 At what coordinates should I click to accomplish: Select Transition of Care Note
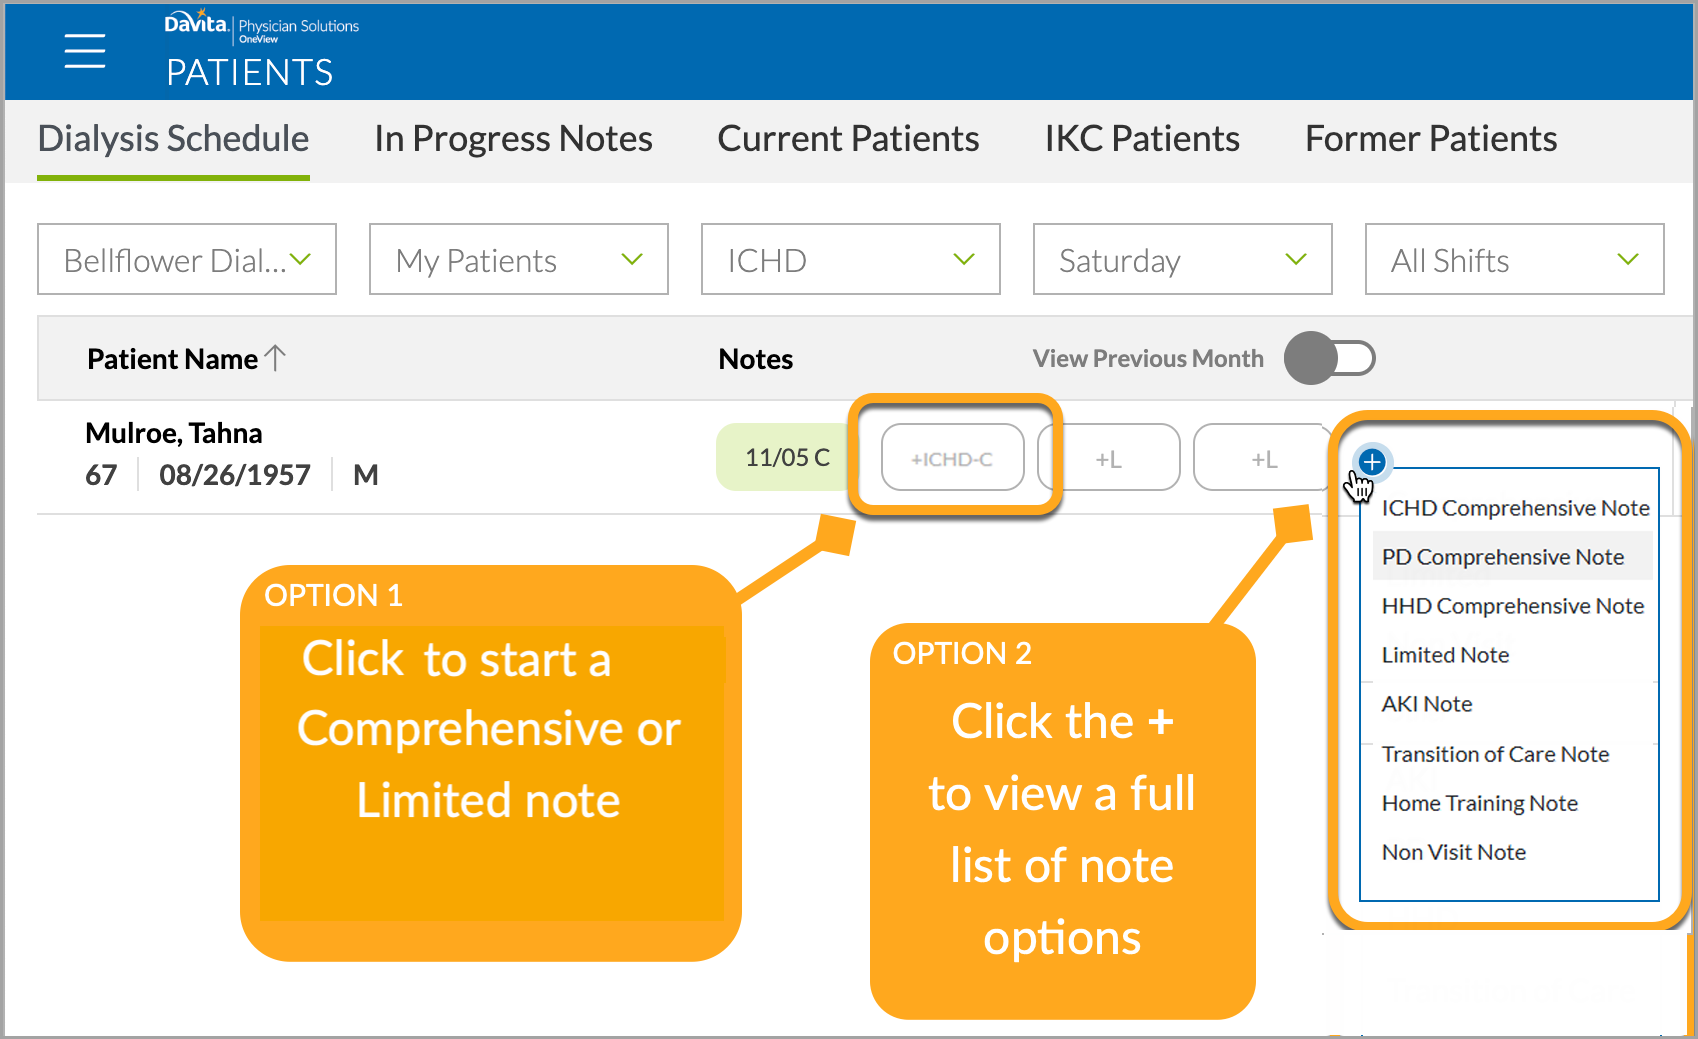[1495, 754]
